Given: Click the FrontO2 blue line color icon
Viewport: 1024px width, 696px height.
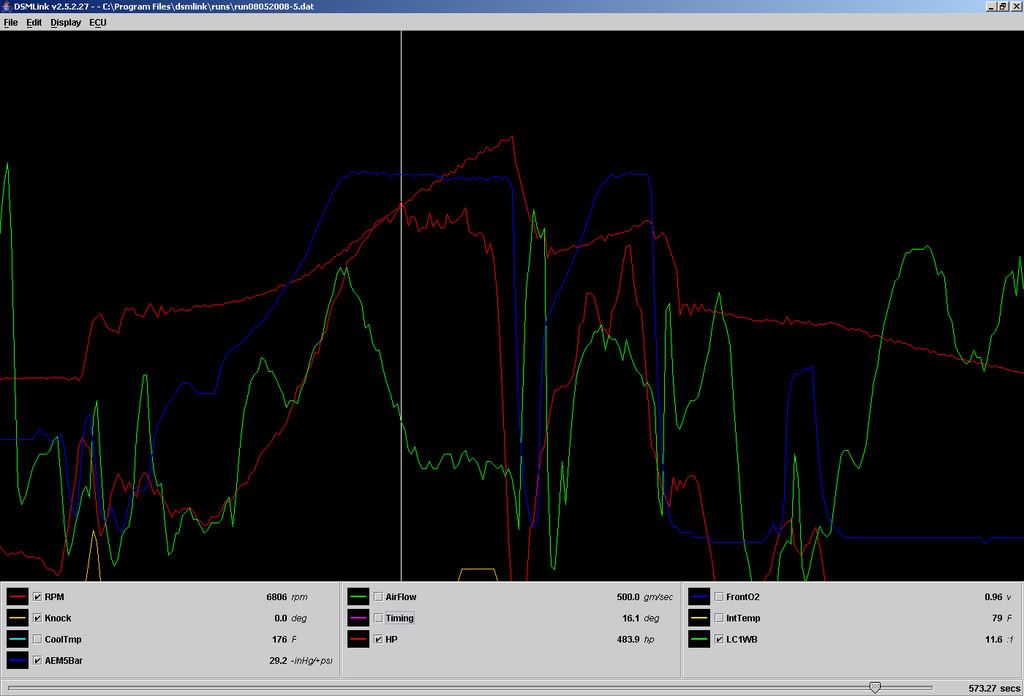Looking at the screenshot, I should tap(699, 597).
